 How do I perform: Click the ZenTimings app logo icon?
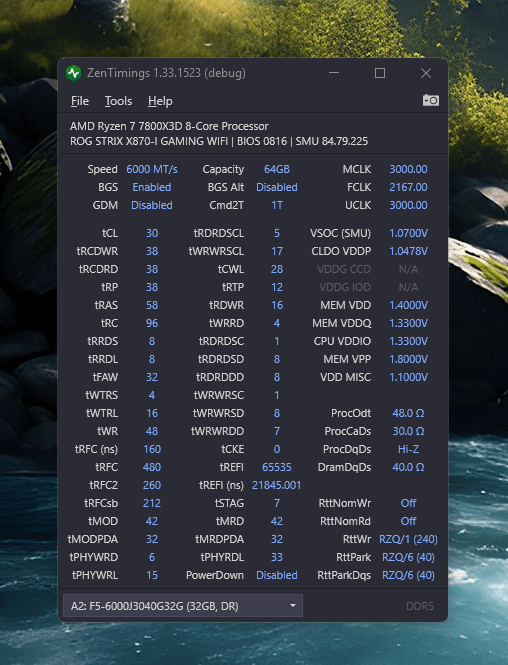click(74, 73)
